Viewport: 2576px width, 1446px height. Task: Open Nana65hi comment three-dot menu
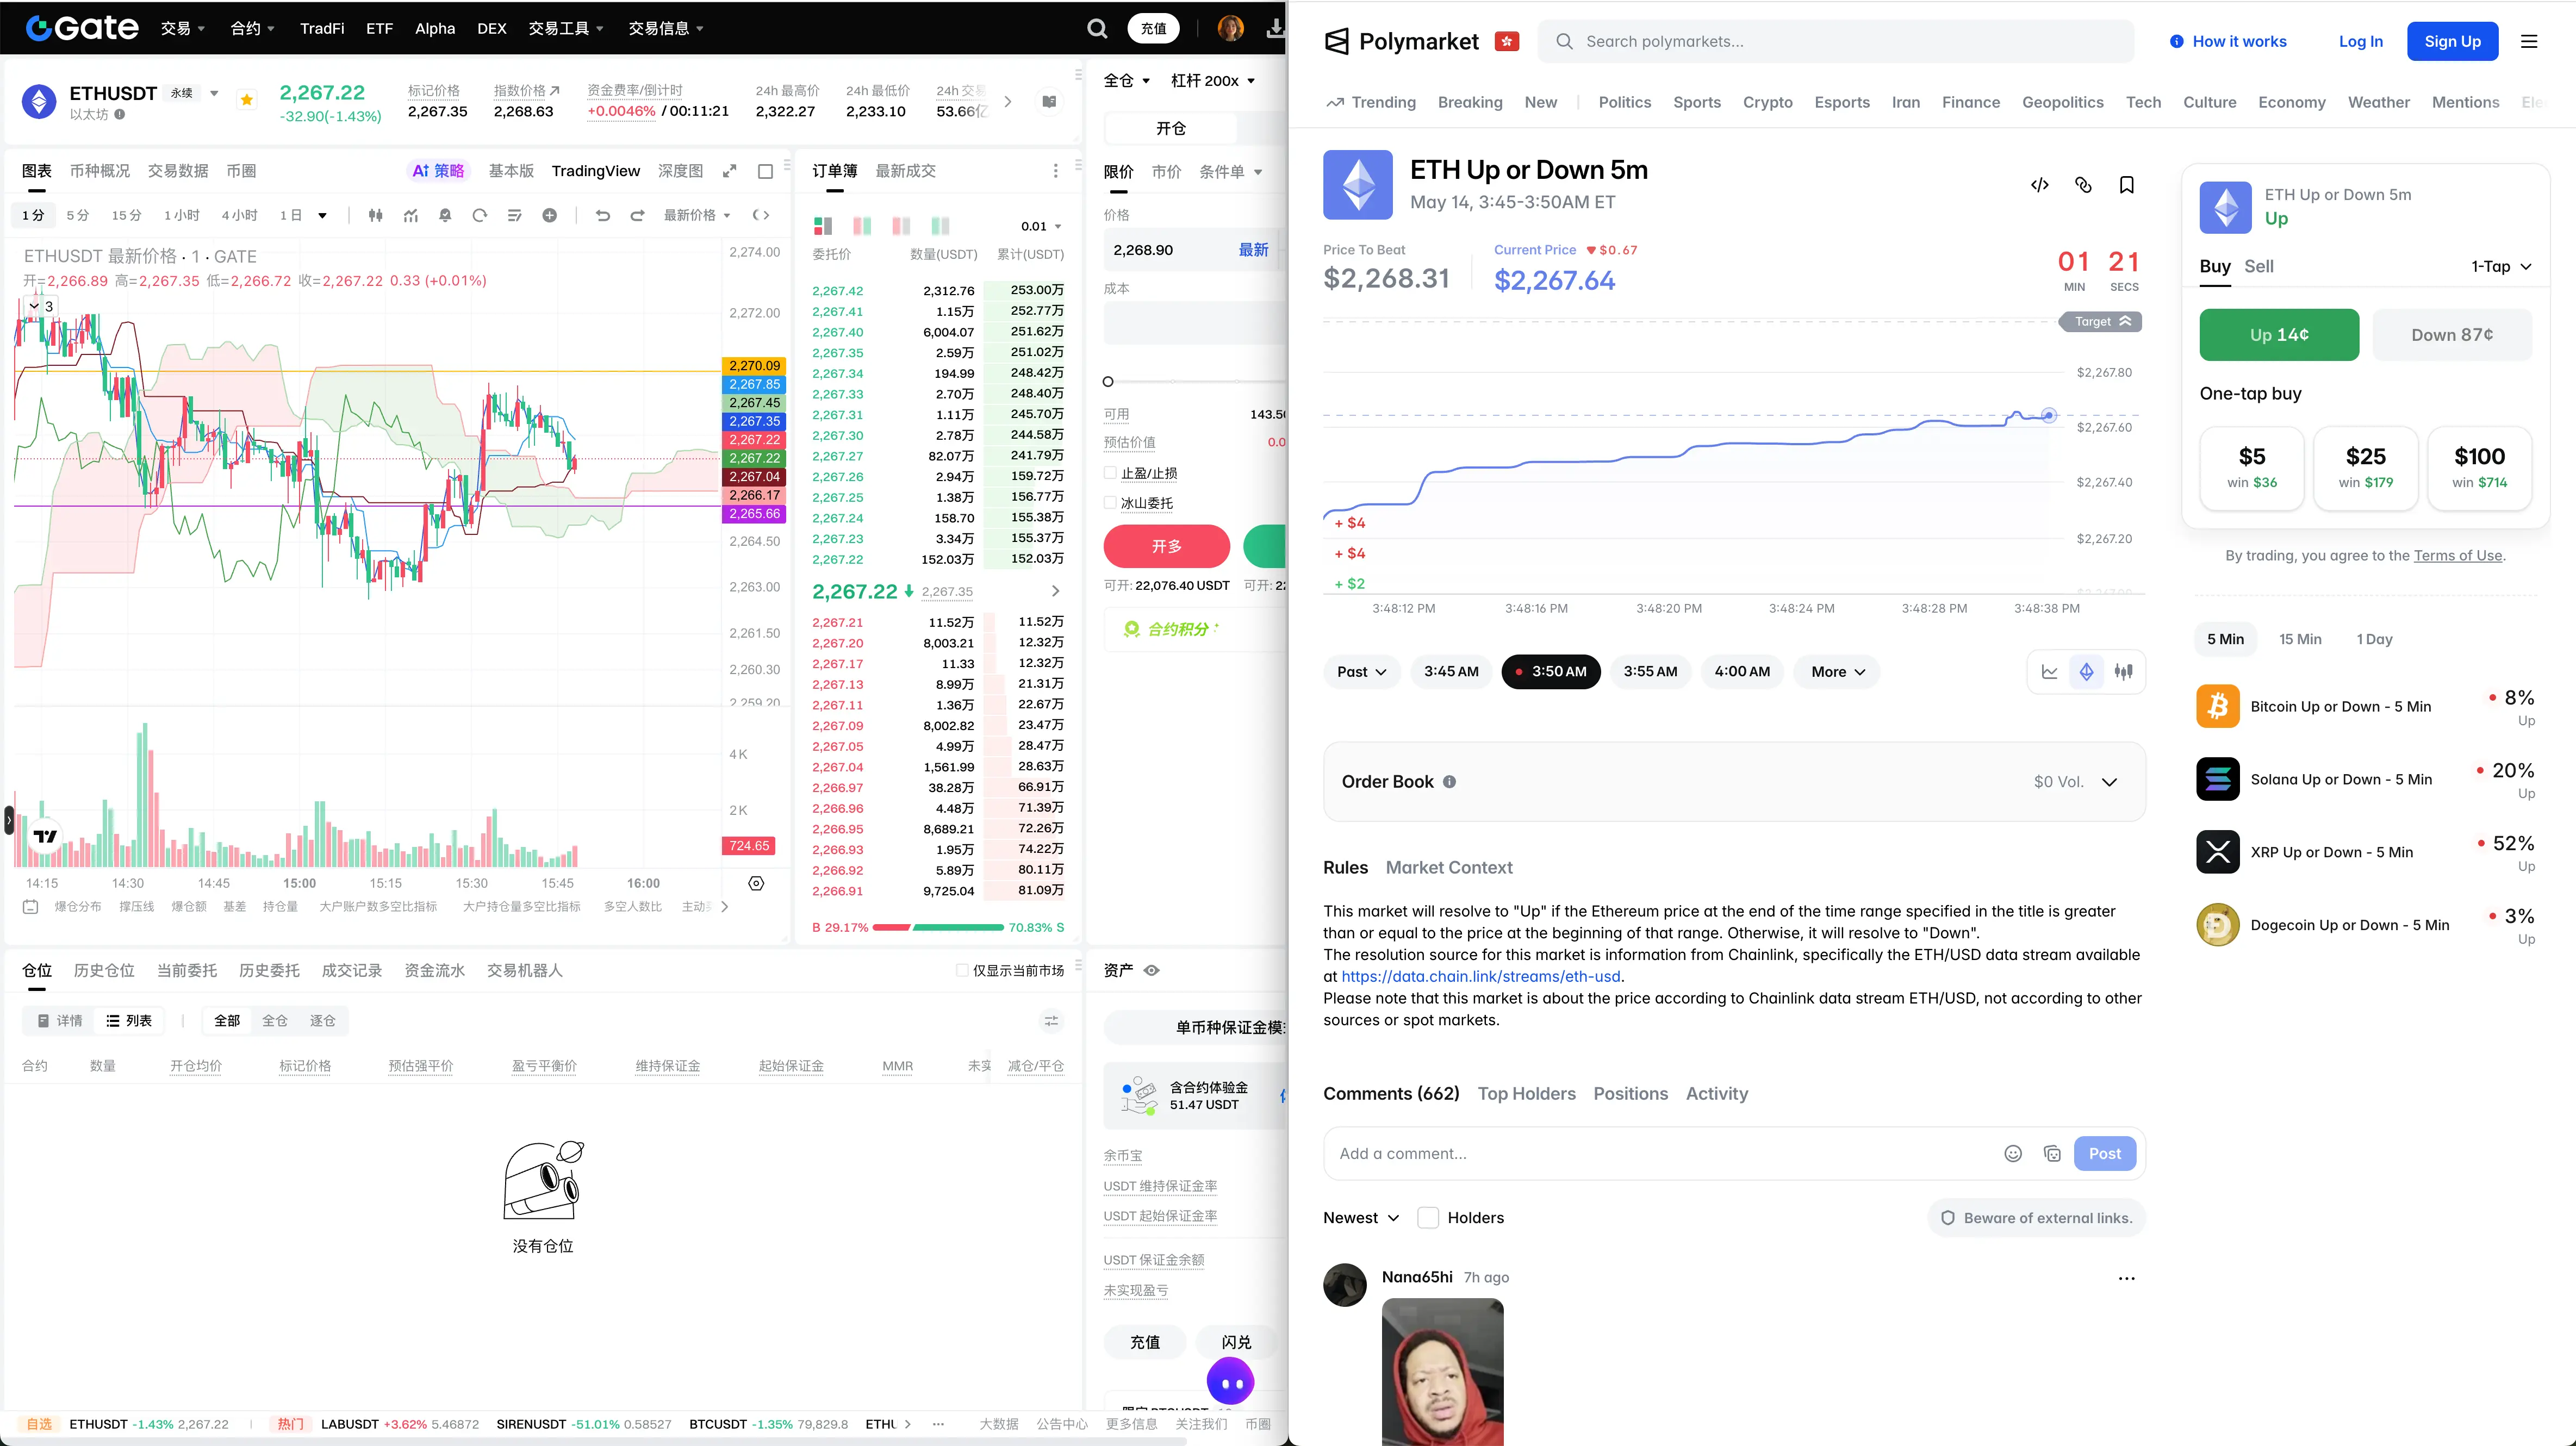(x=2127, y=1278)
